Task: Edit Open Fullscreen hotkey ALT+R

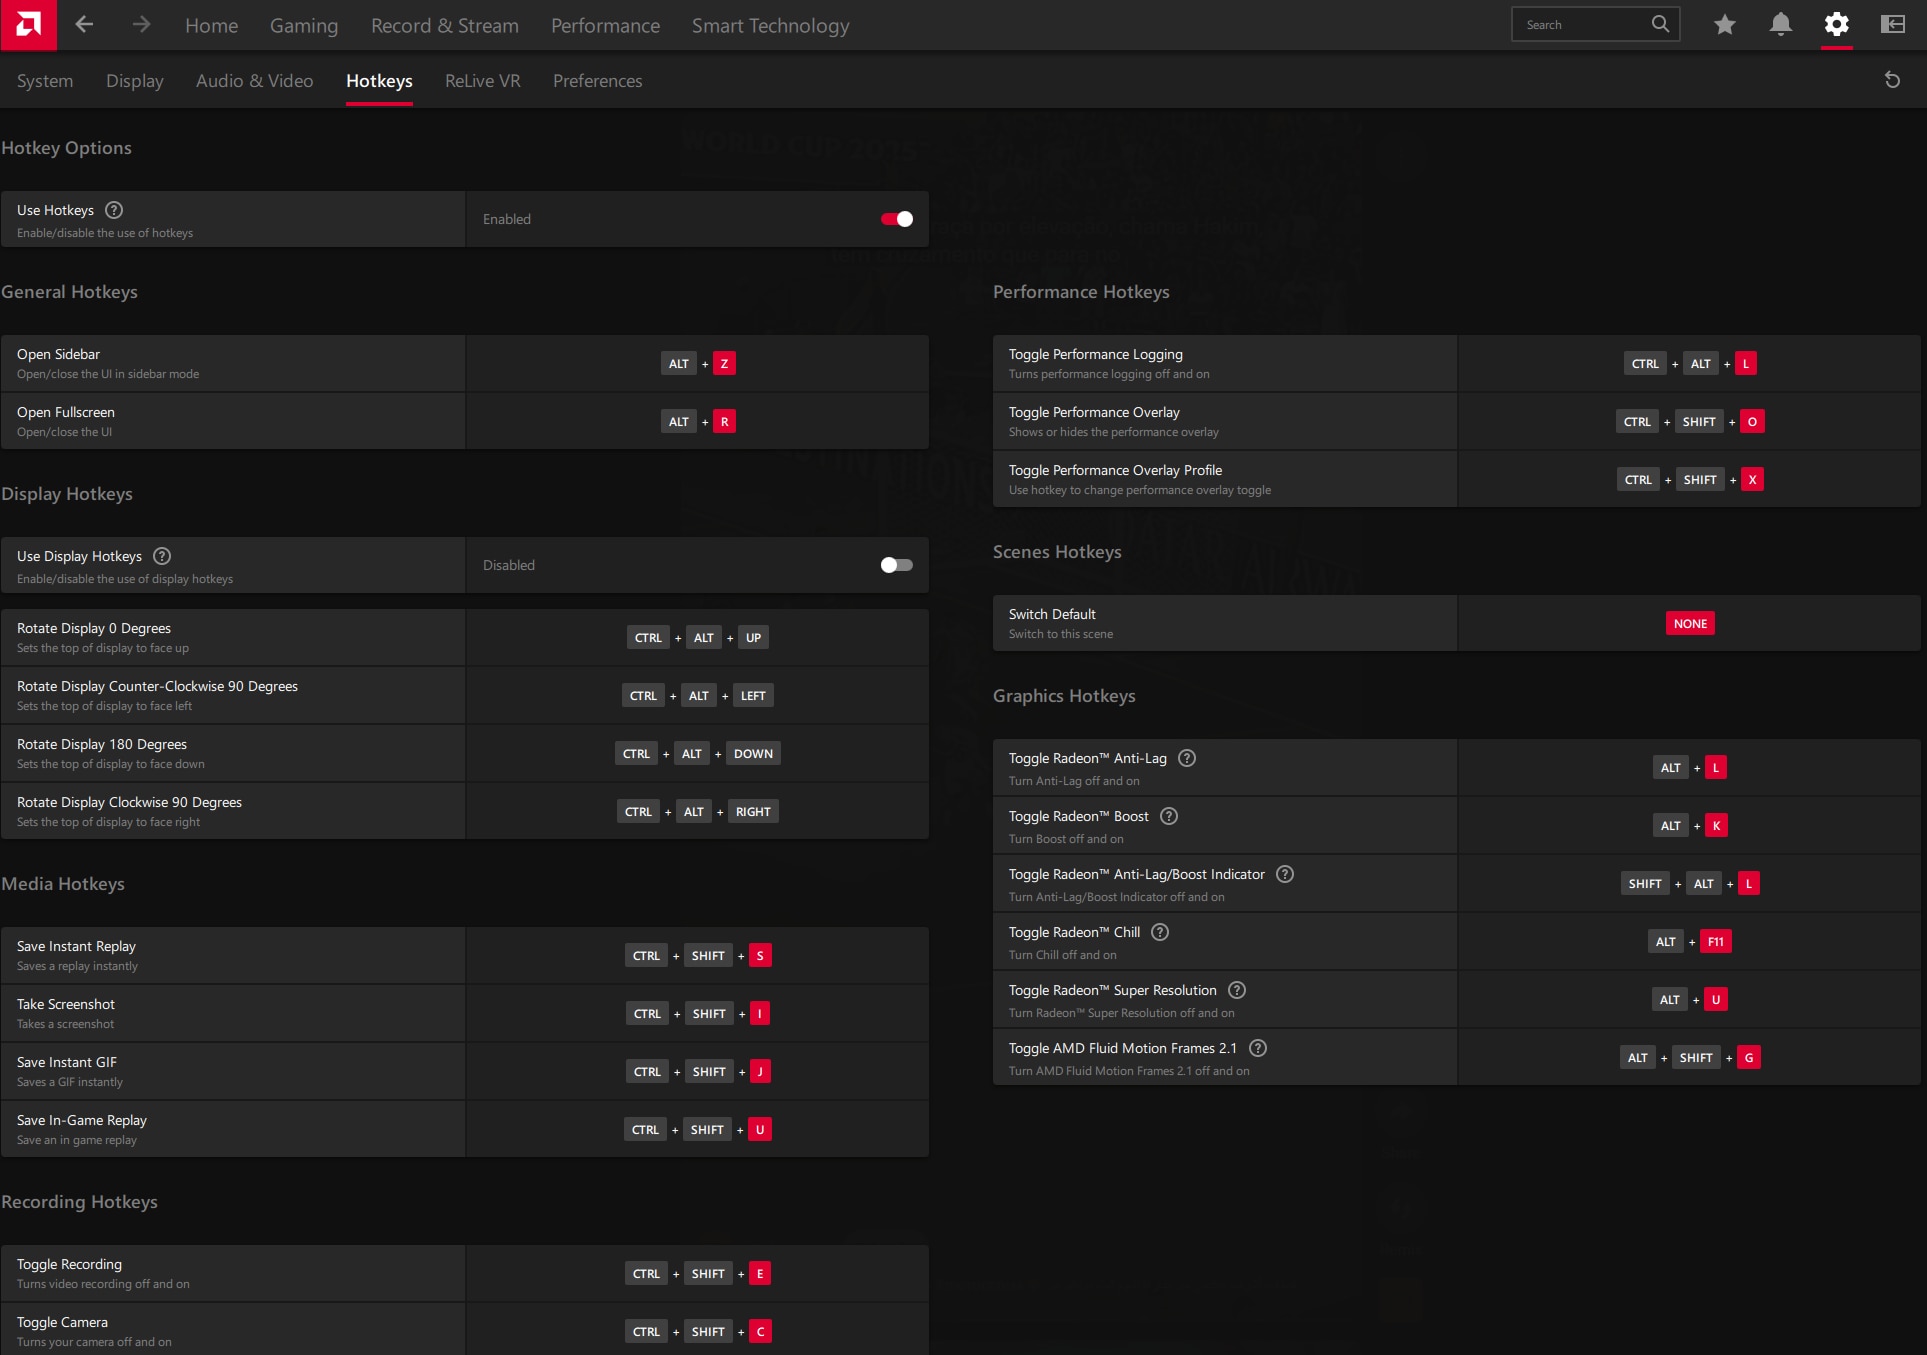Action: [698, 422]
